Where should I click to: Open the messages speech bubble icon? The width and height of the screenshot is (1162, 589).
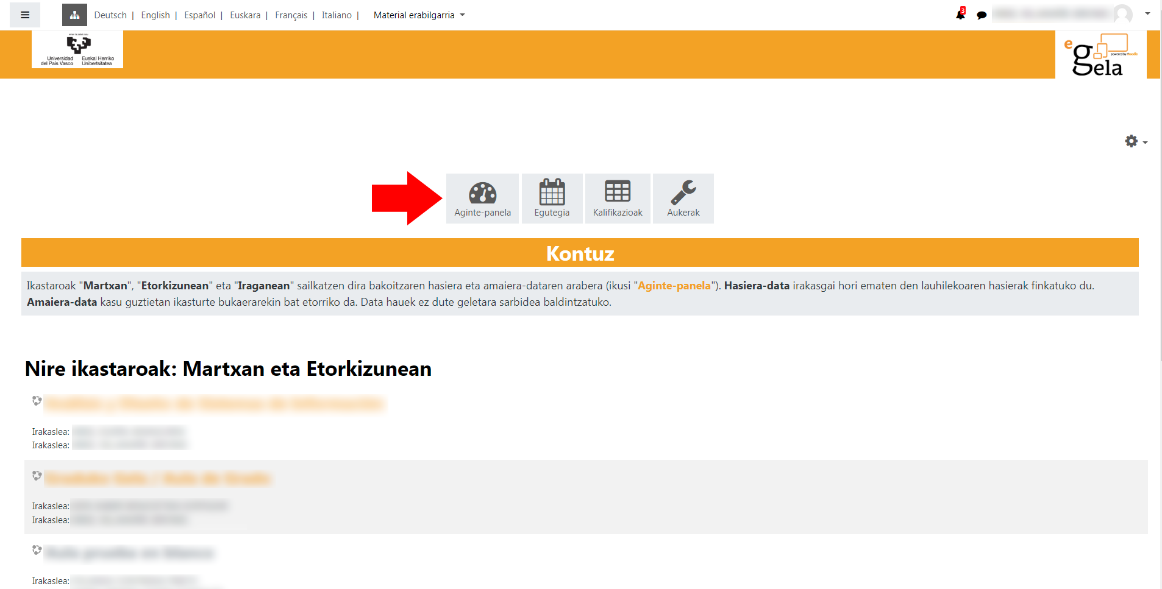(982, 15)
